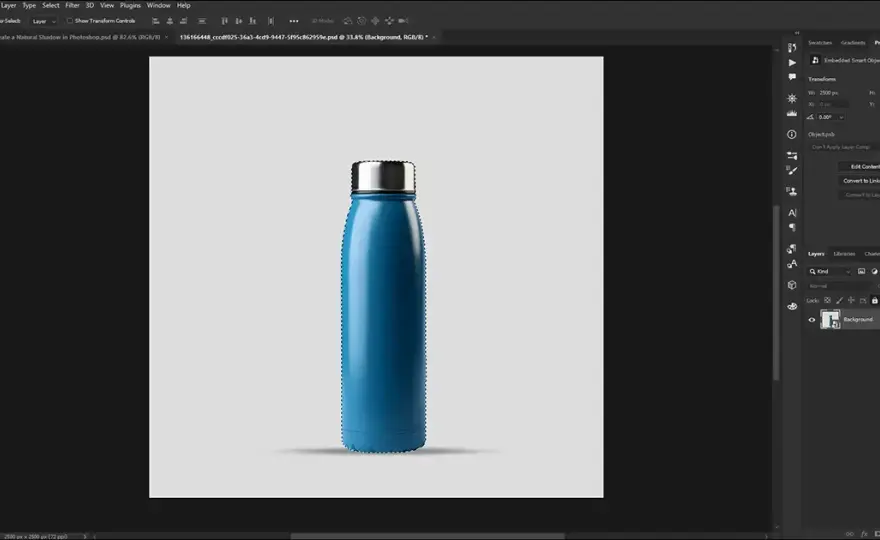Screen dimensions: 880x540
Task: Open the Paragraph panel icon
Action: pyautogui.click(x=792, y=227)
